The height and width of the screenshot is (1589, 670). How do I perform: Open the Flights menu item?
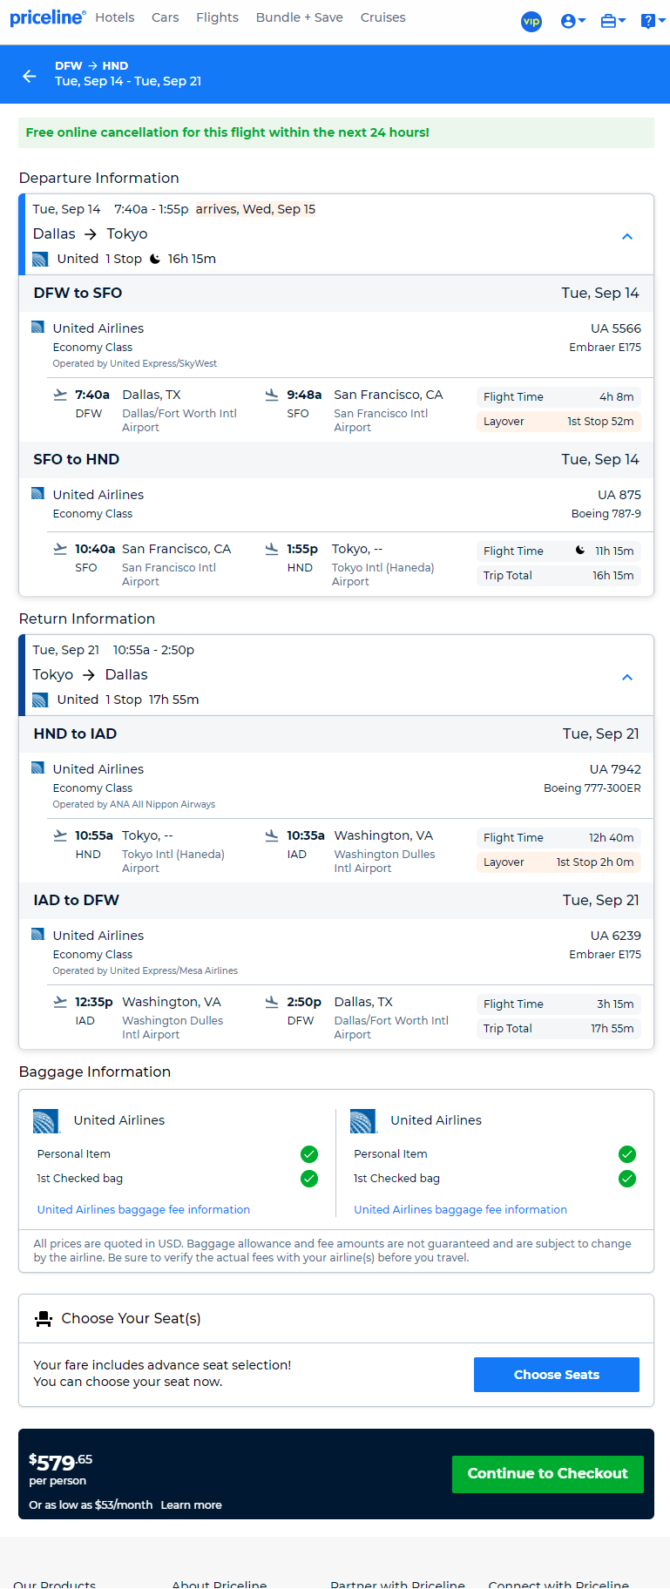[217, 17]
